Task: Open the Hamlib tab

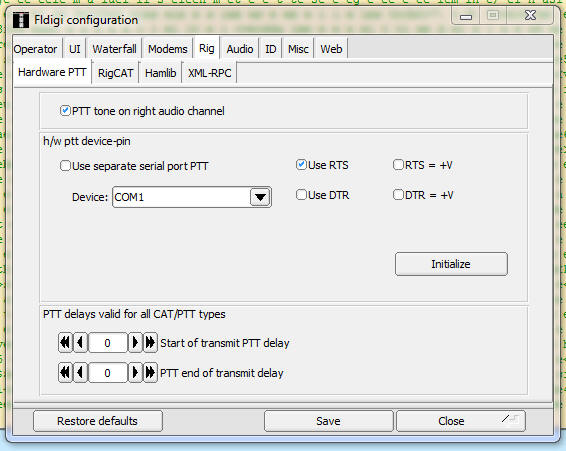Action: click(161, 73)
